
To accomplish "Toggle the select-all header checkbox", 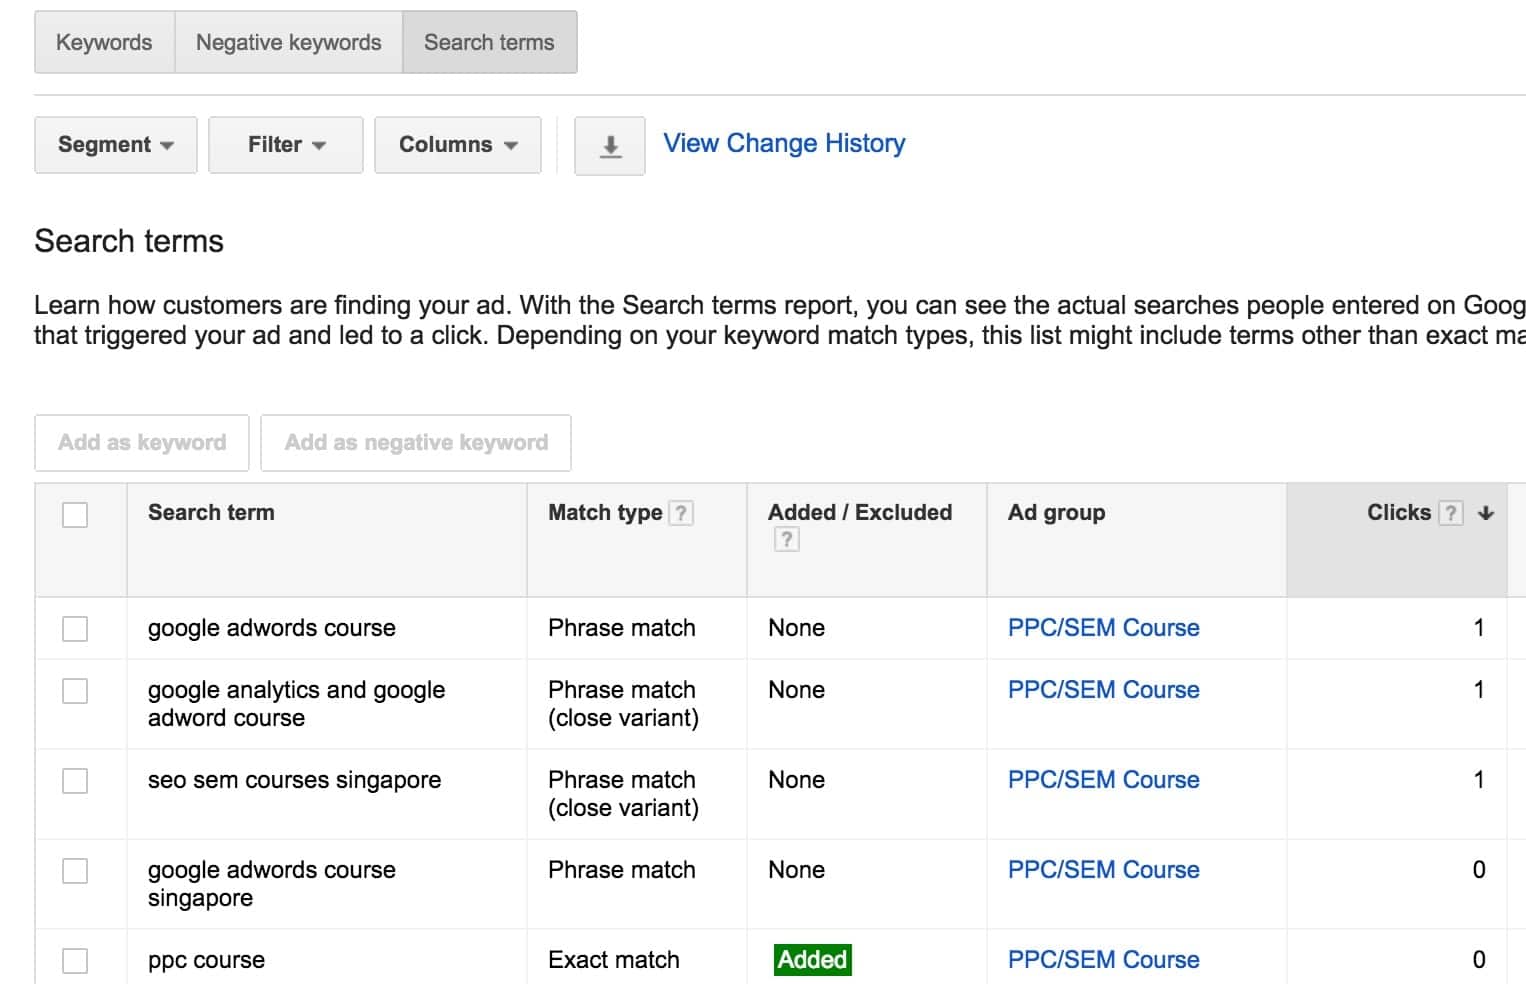I will pos(75,515).
